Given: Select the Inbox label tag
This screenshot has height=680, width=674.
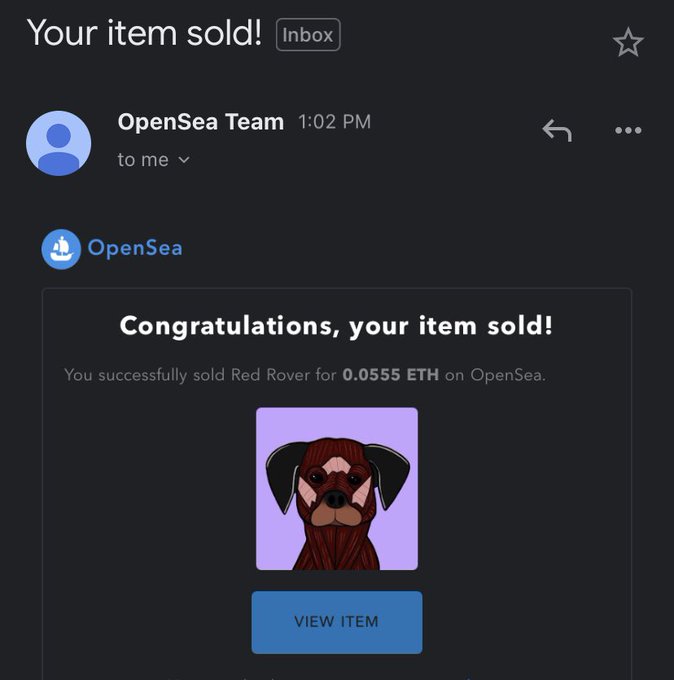Looking at the screenshot, I should (x=308, y=35).
